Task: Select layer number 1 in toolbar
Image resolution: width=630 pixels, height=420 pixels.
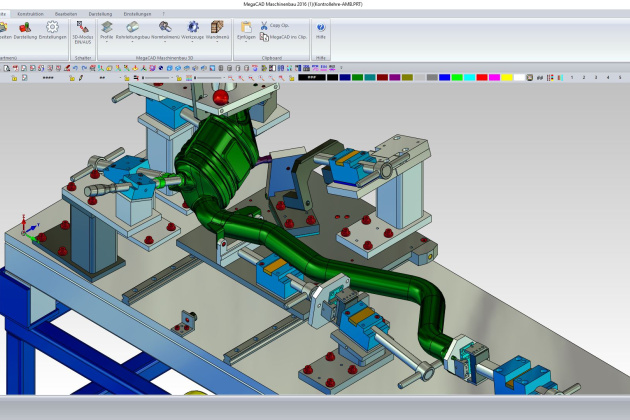Action: (x=571, y=77)
